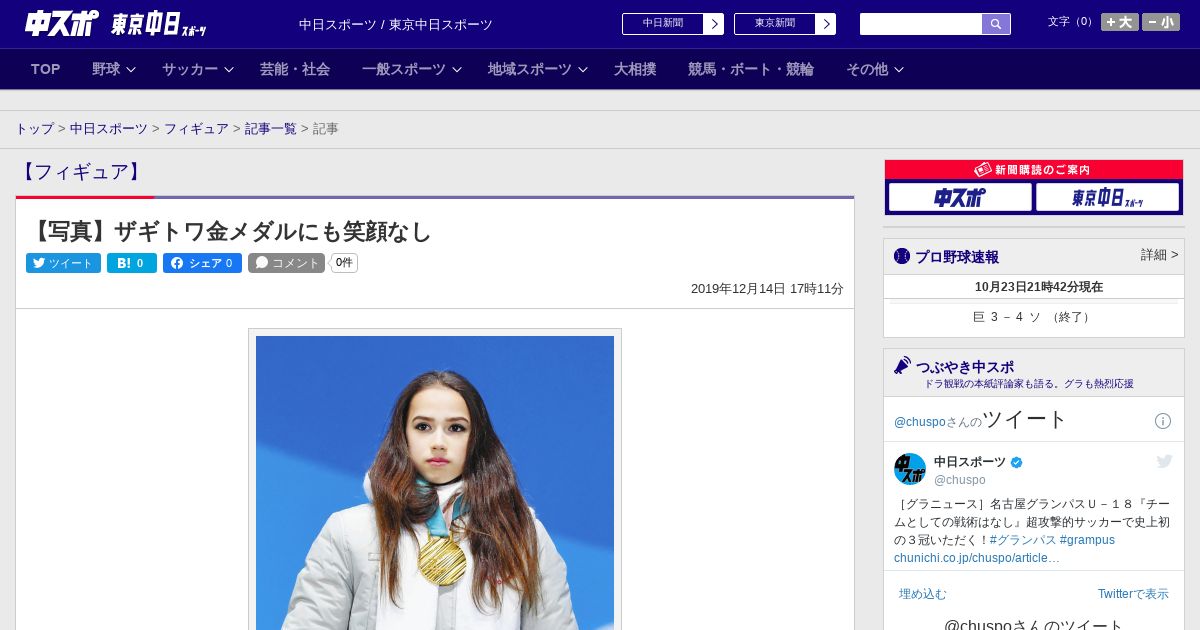Click the 0件 comment count
The image size is (1200, 630).
point(344,263)
